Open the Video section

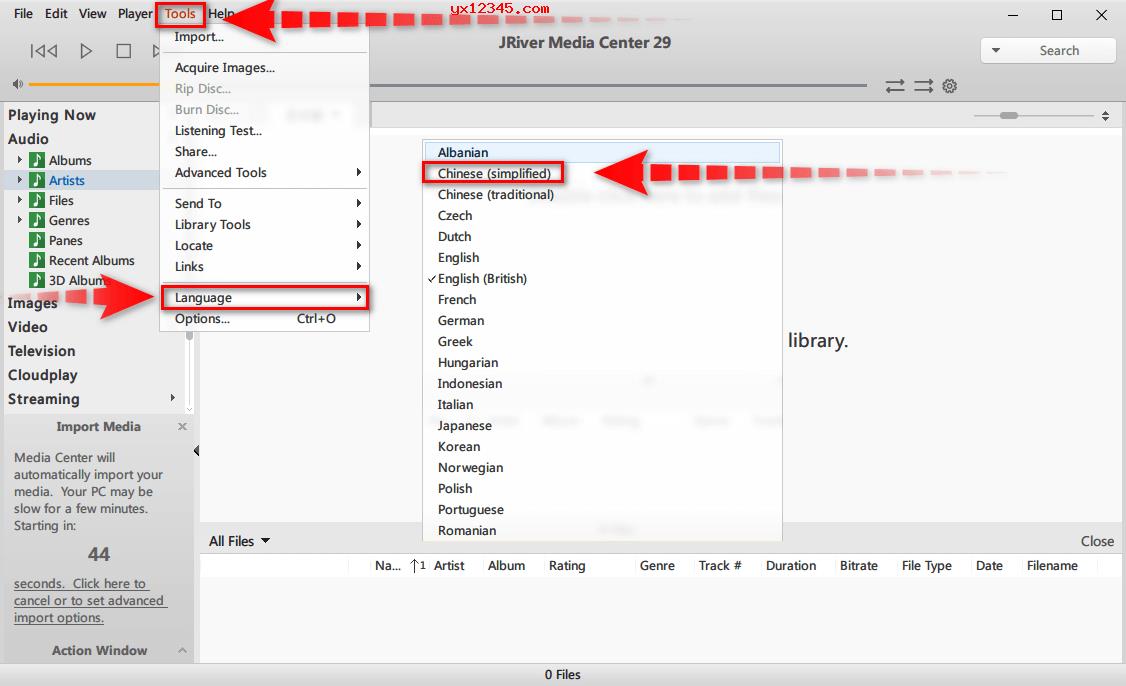pos(27,327)
